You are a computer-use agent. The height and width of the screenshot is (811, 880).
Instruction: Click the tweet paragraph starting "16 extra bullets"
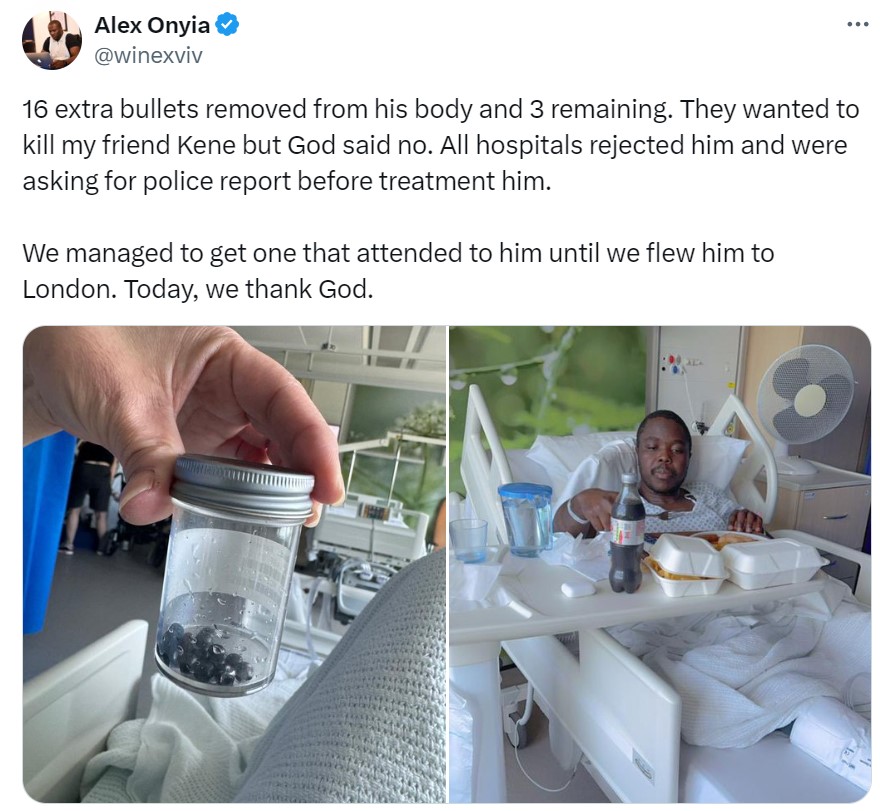pyautogui.click(x=440, y=145)
